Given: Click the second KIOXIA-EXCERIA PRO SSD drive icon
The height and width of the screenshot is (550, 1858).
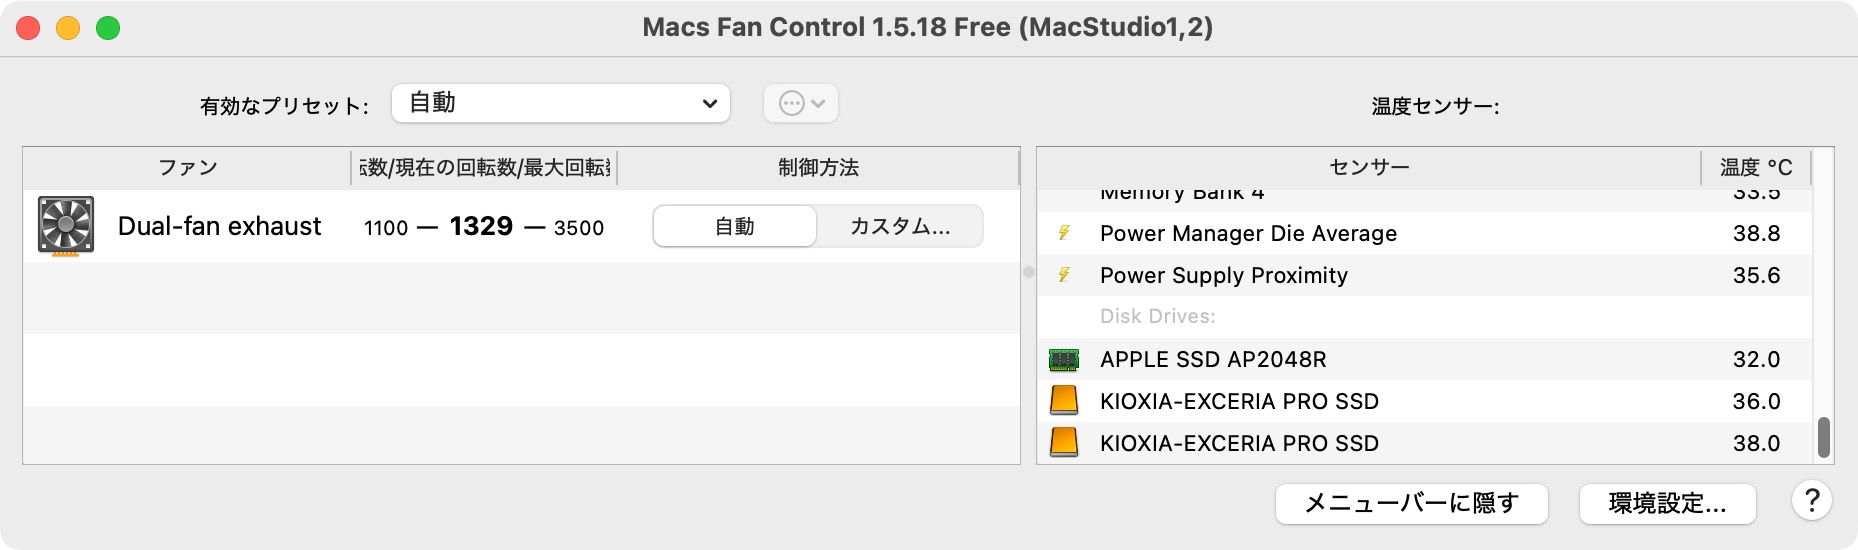Looking at the screenshot, I should coord(1064,442).
